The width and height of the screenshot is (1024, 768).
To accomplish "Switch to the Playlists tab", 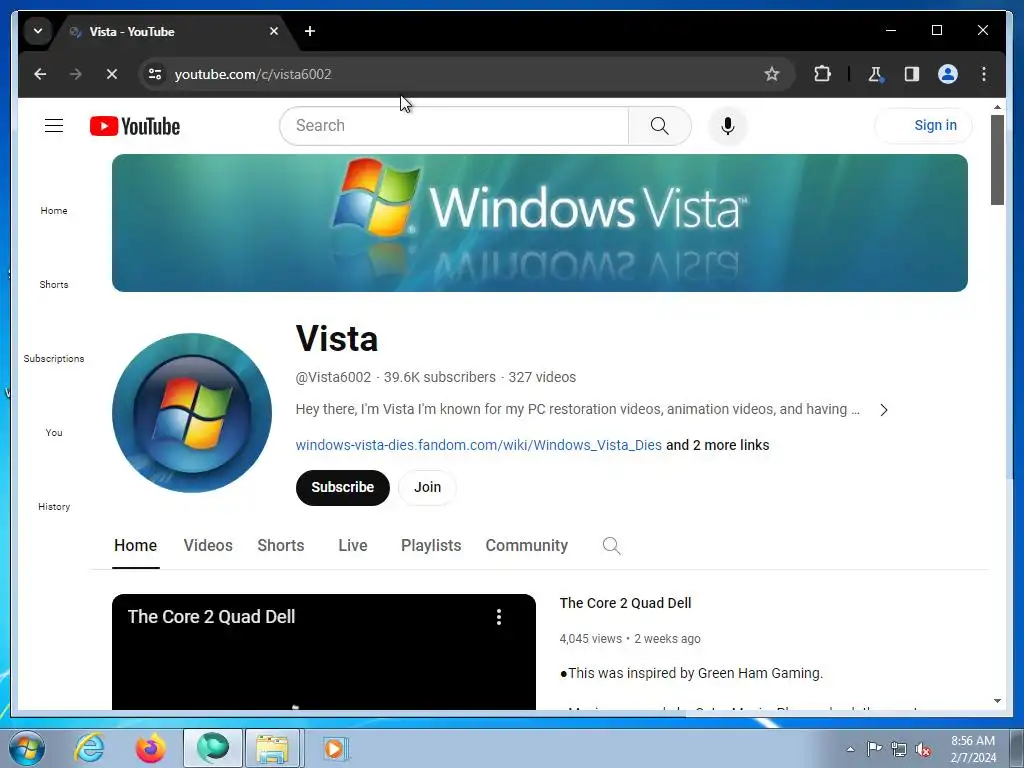I will point(431,545).
